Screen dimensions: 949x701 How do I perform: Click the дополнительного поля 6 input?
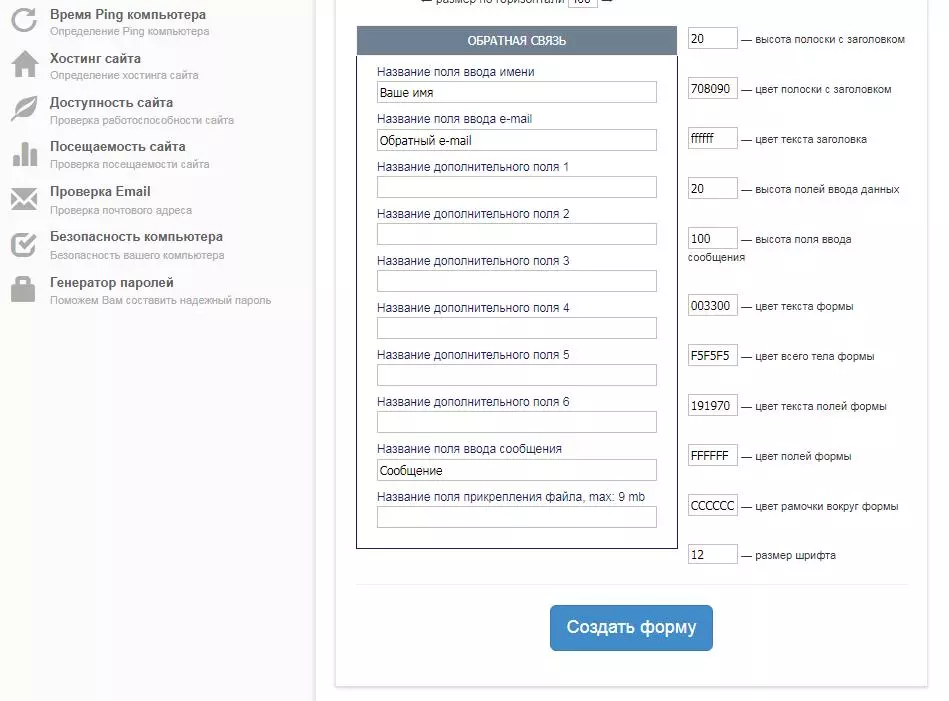click(517, 422)
